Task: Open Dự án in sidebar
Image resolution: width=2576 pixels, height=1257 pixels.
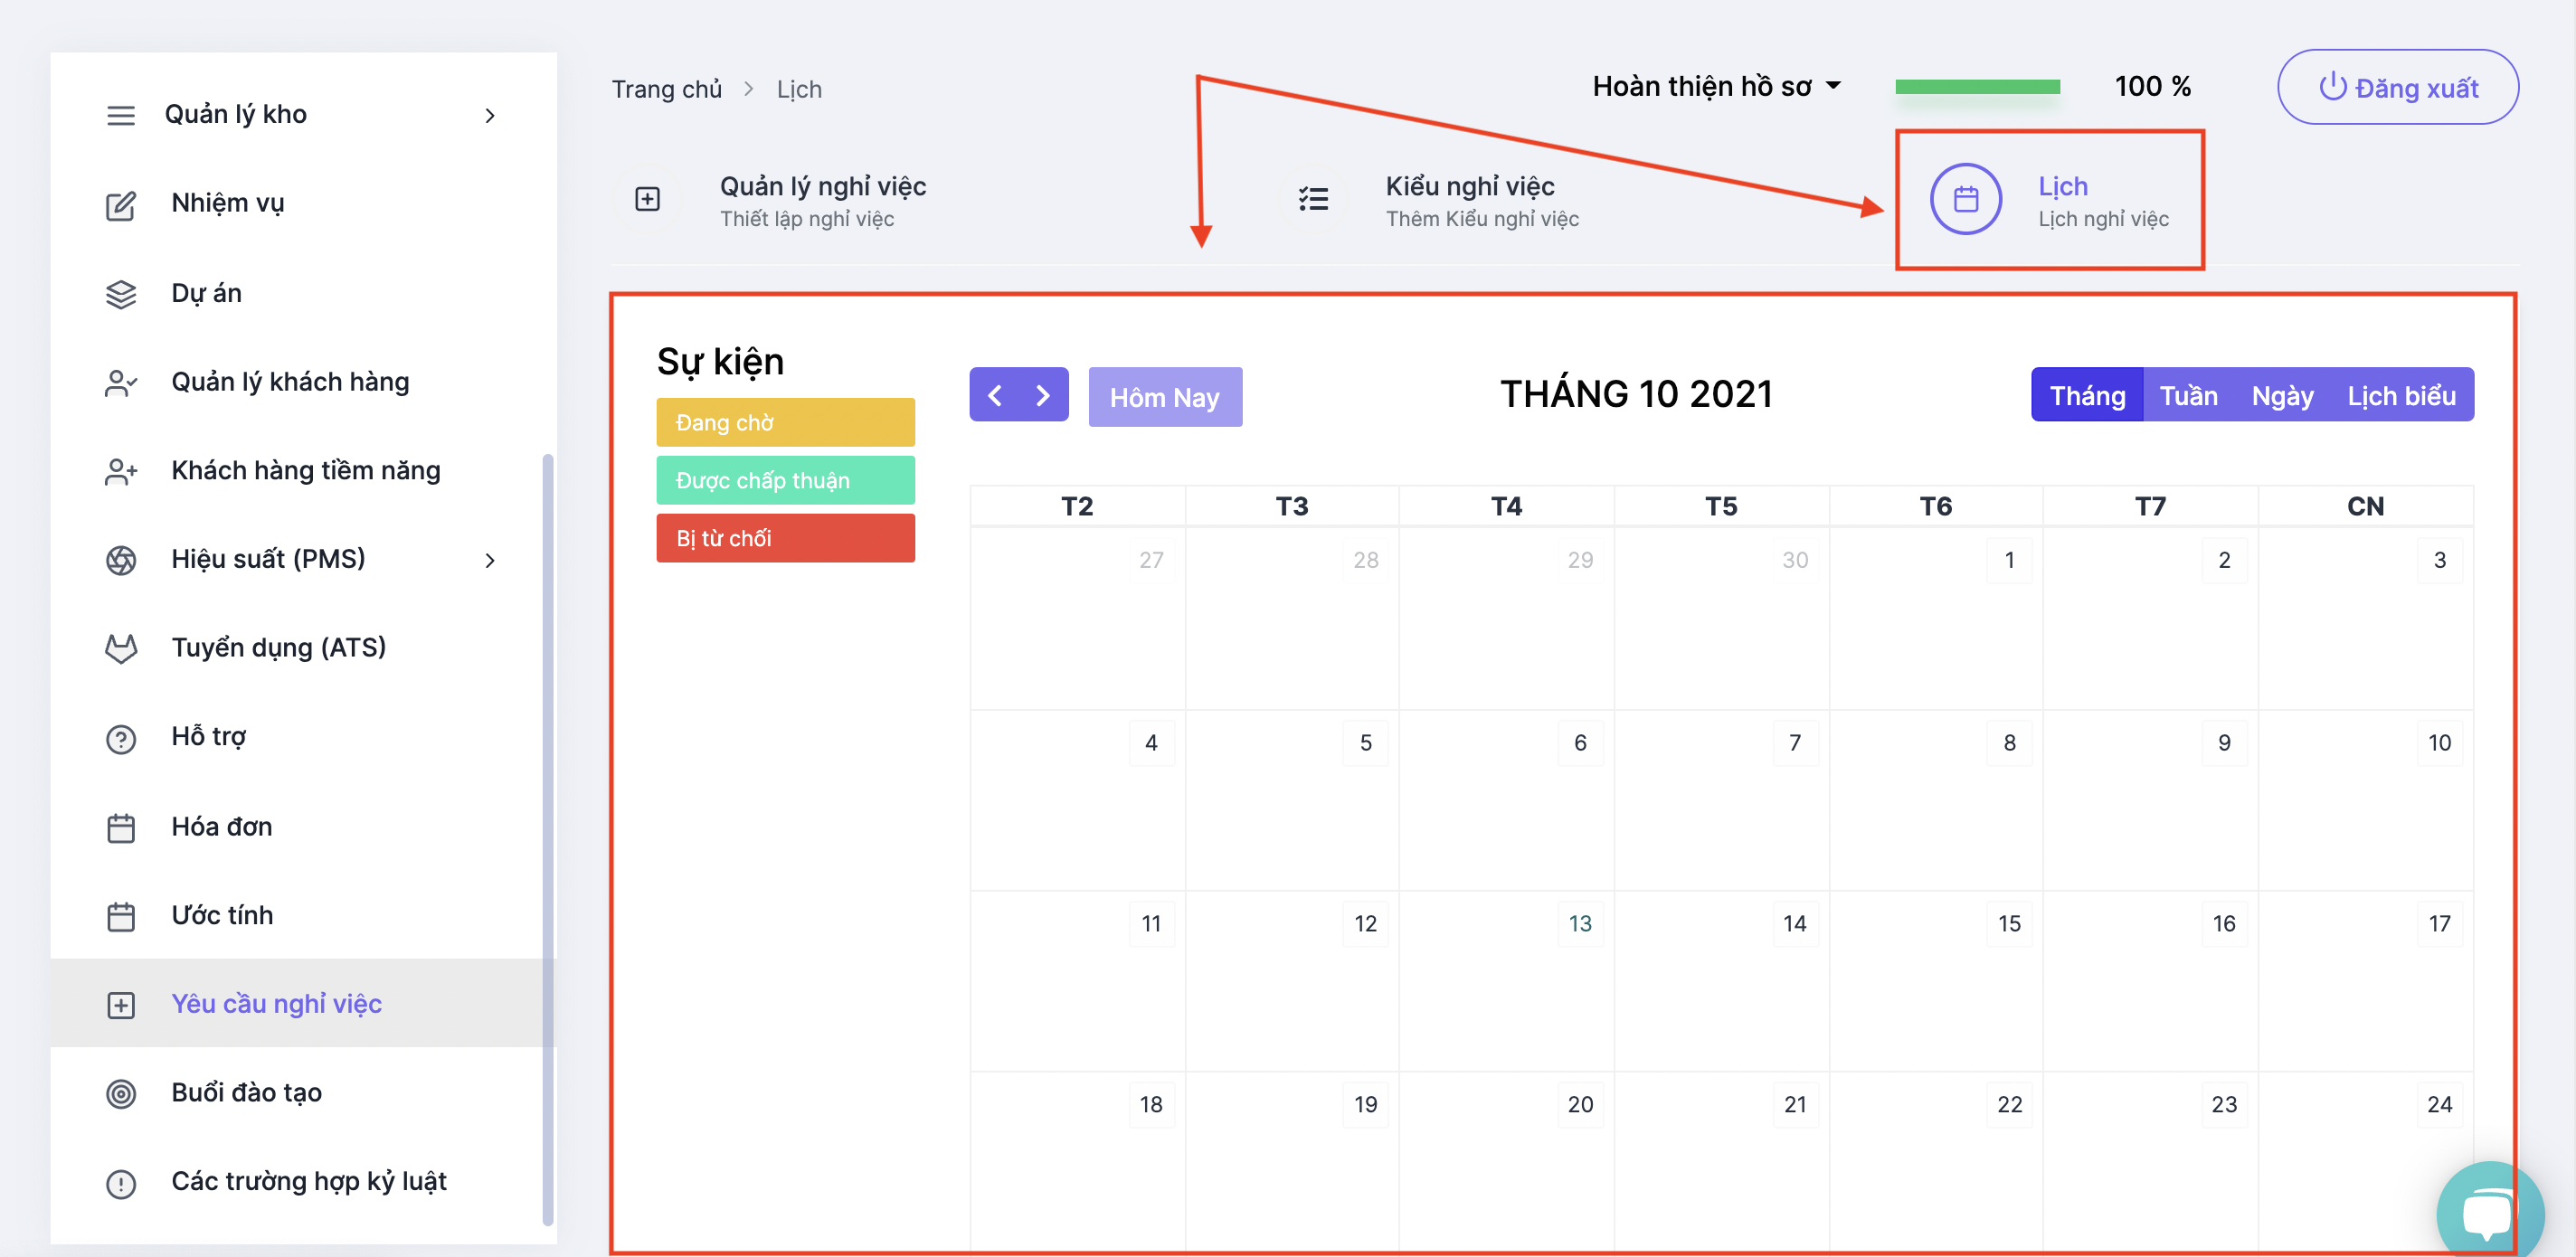Action: pyautogui.click(x=304, y=293)
